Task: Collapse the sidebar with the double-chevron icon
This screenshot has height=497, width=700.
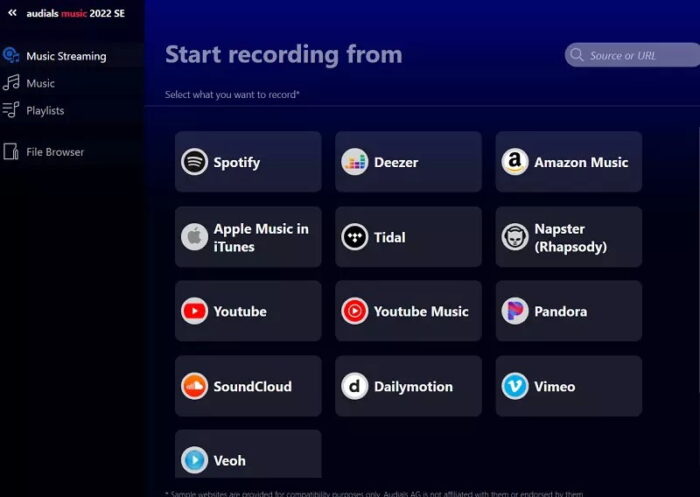Action: coord(12,13)
